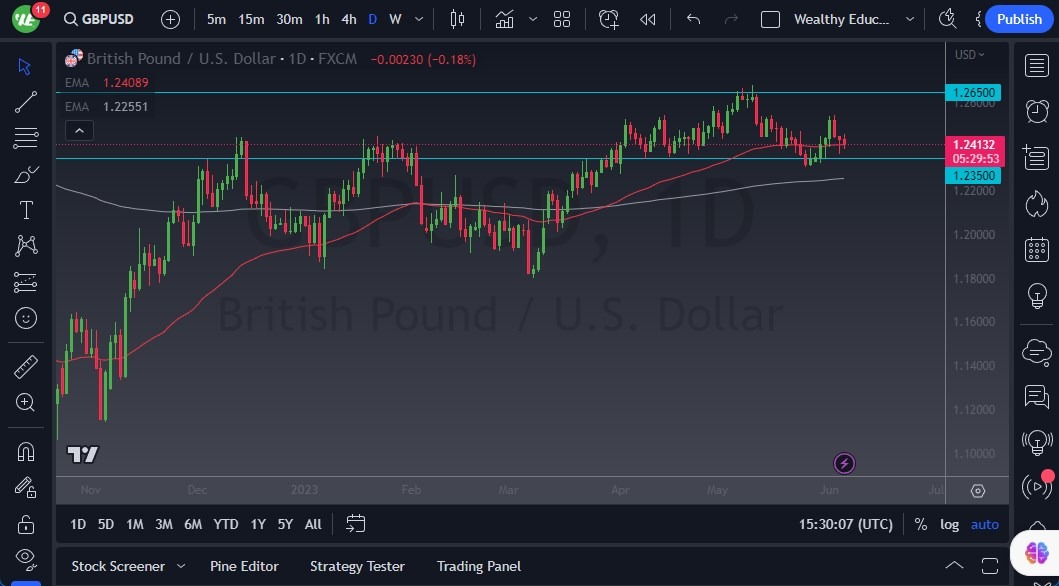
Task: Select the Trend Line tool
Action: pos(25,101)
